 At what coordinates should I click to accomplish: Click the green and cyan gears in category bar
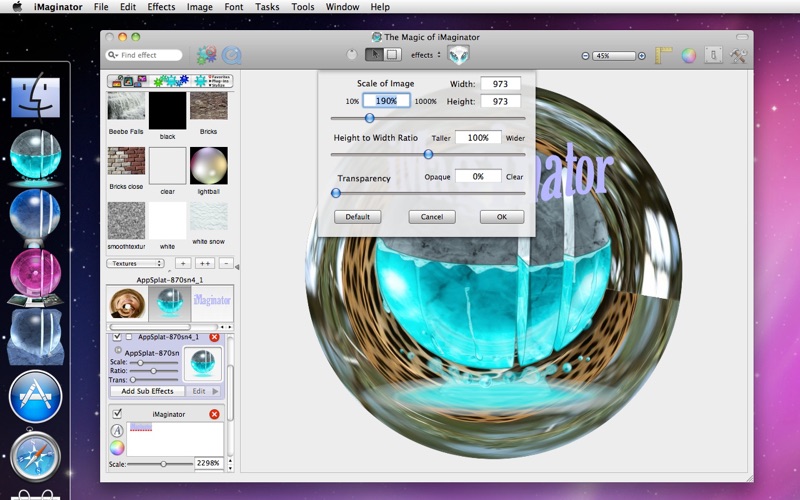click(x=170, y=81)
